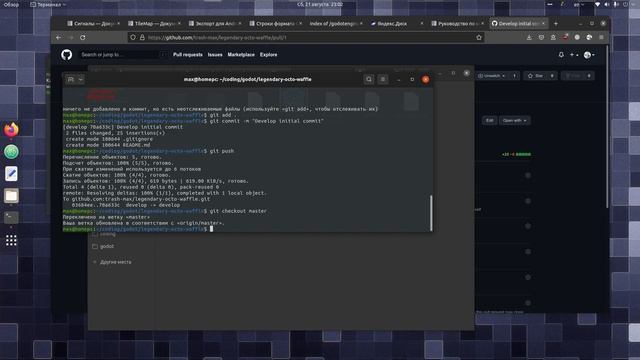Show all applications grid in the dock
This screenshot has height=360, width=640.
(11, 240)
